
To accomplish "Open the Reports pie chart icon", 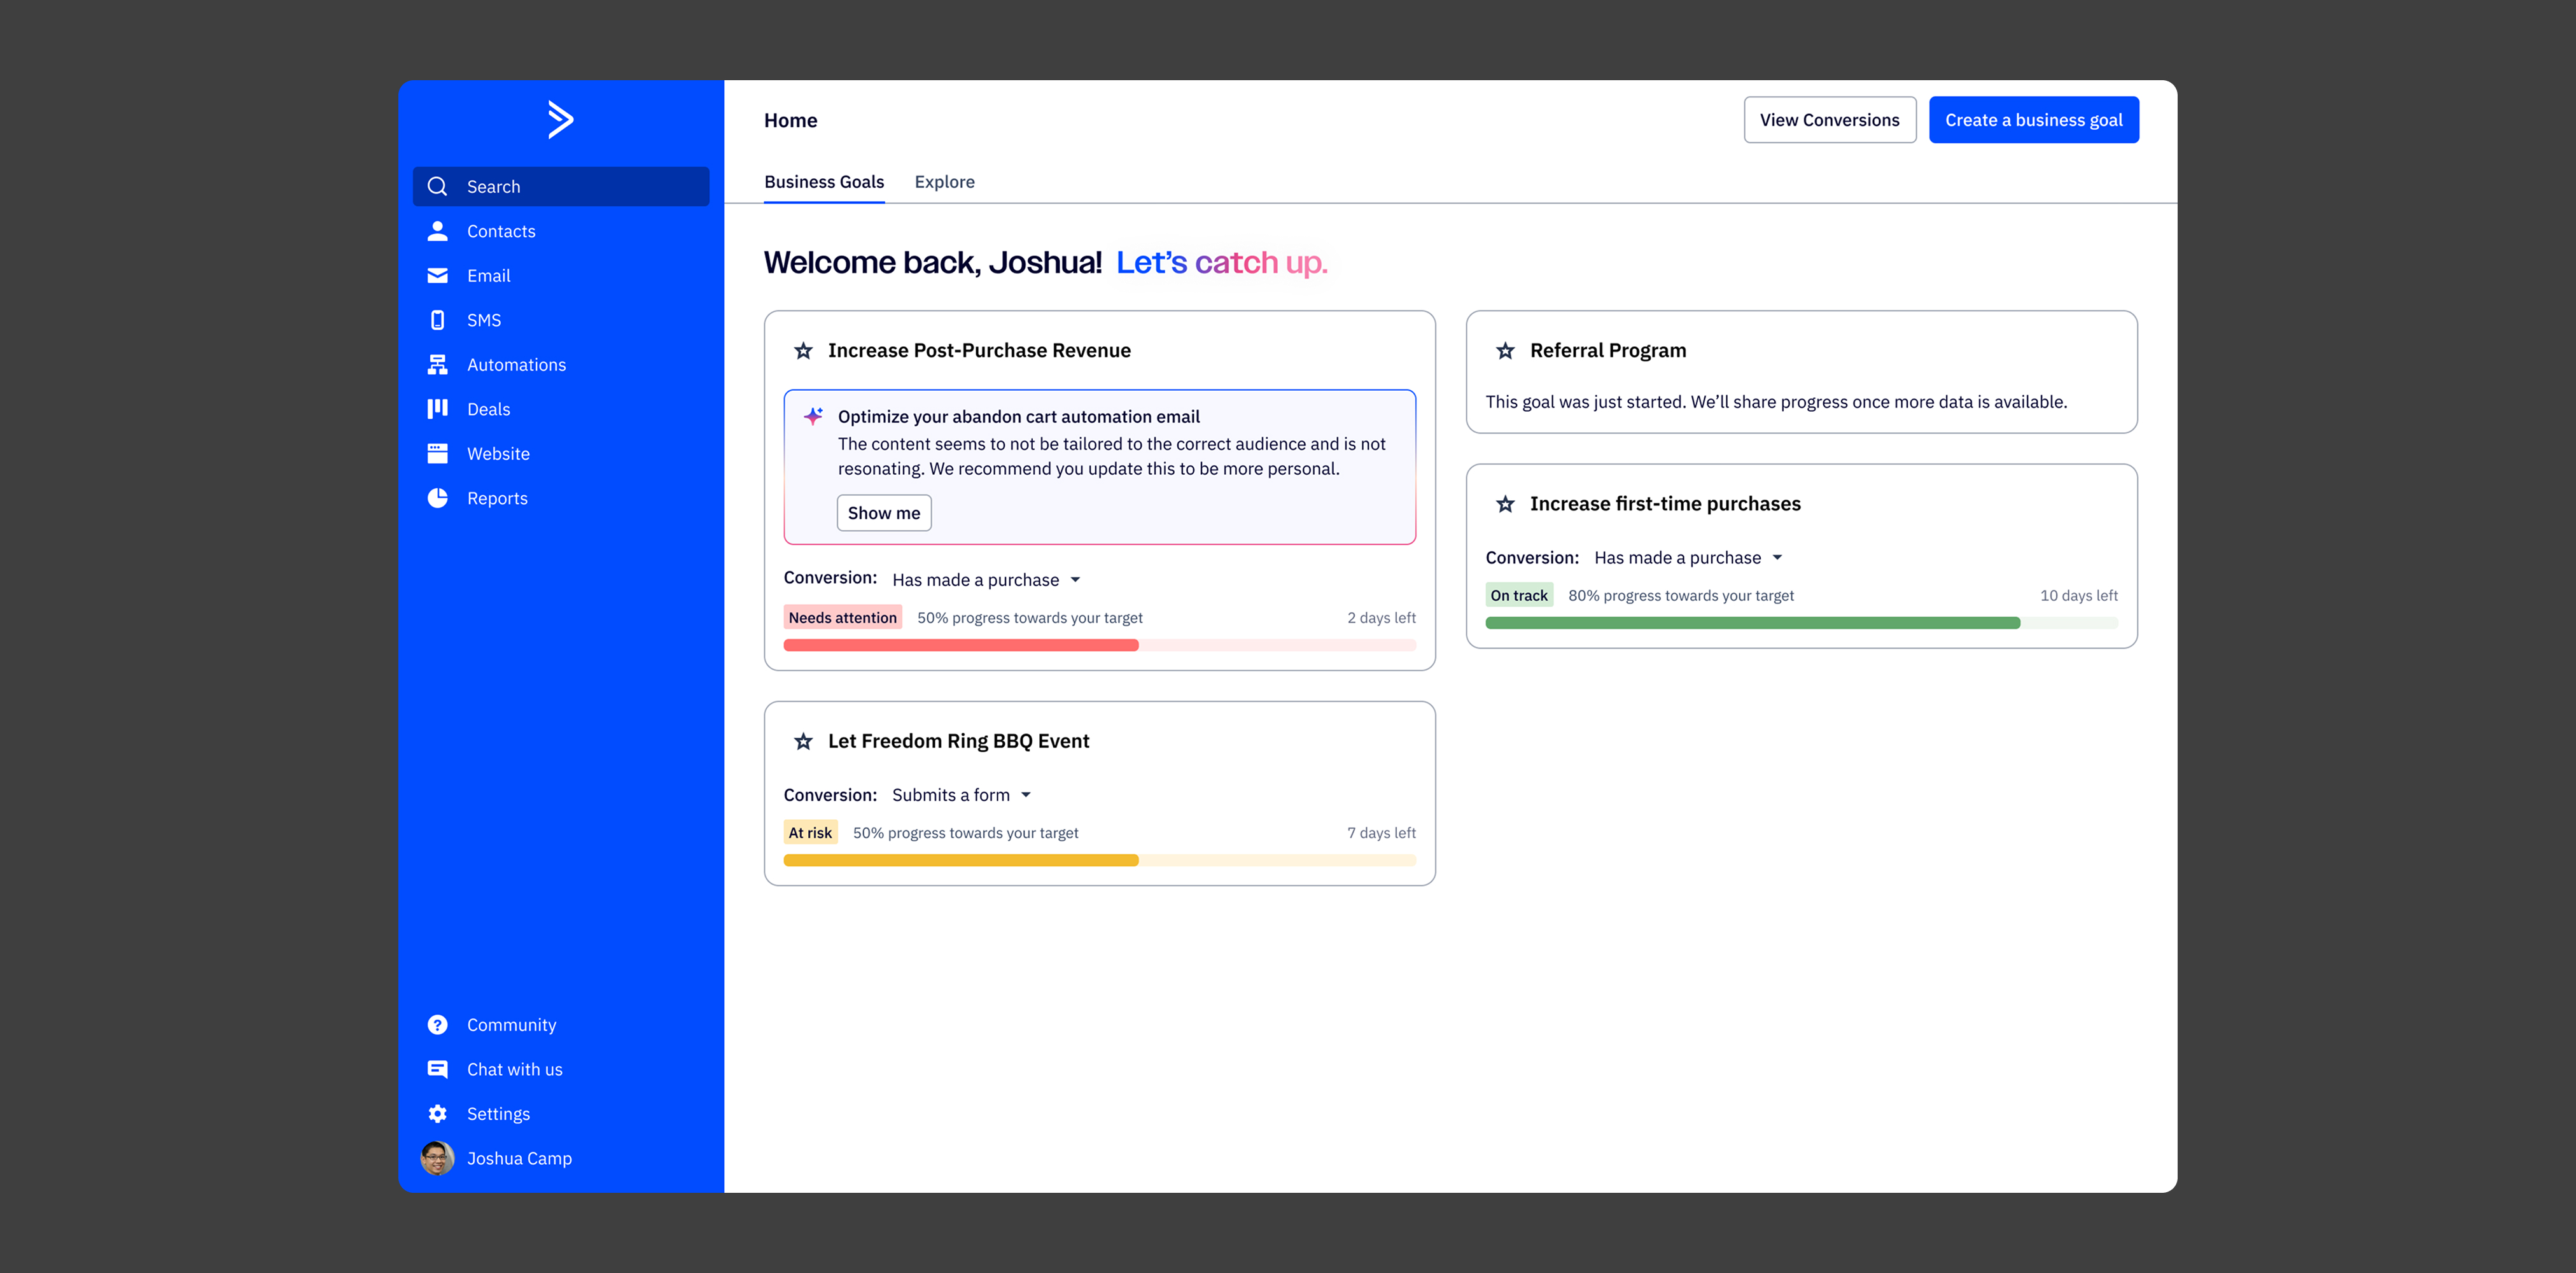I will click(437, 498).
